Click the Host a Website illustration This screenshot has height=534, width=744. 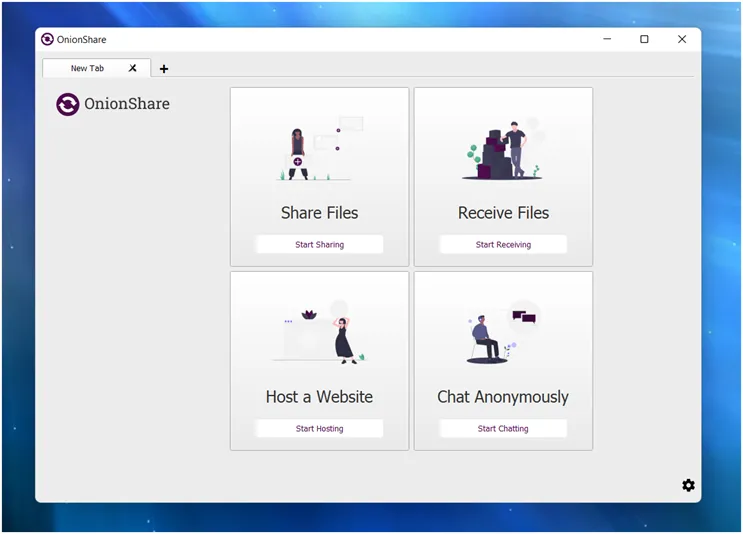(319, 332)
